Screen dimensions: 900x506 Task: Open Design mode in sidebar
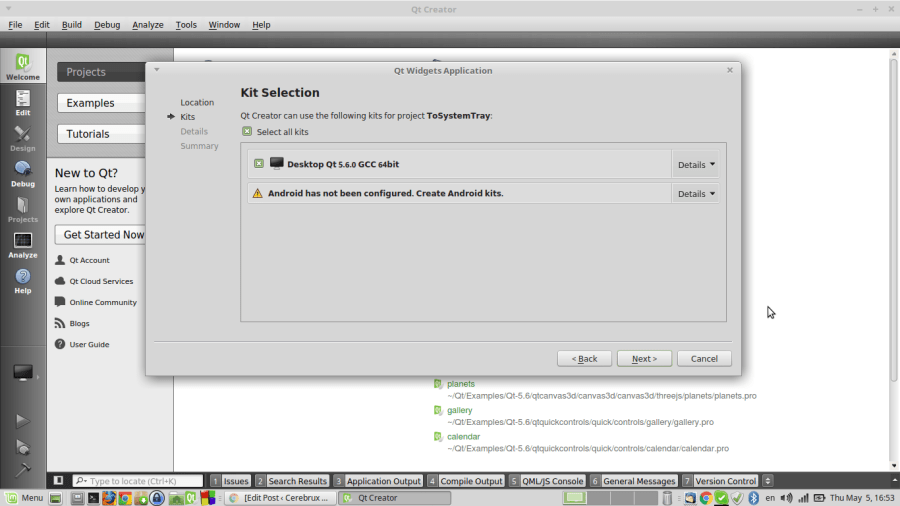tap(22, 138)
